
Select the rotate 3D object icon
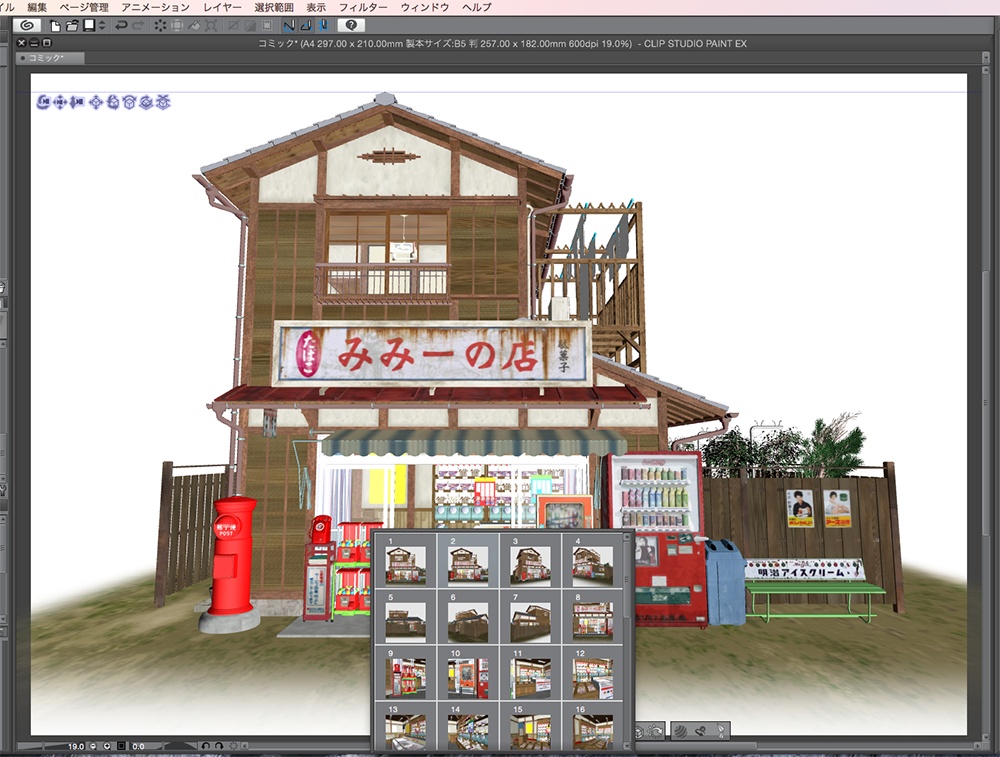(x=113, y=101)
